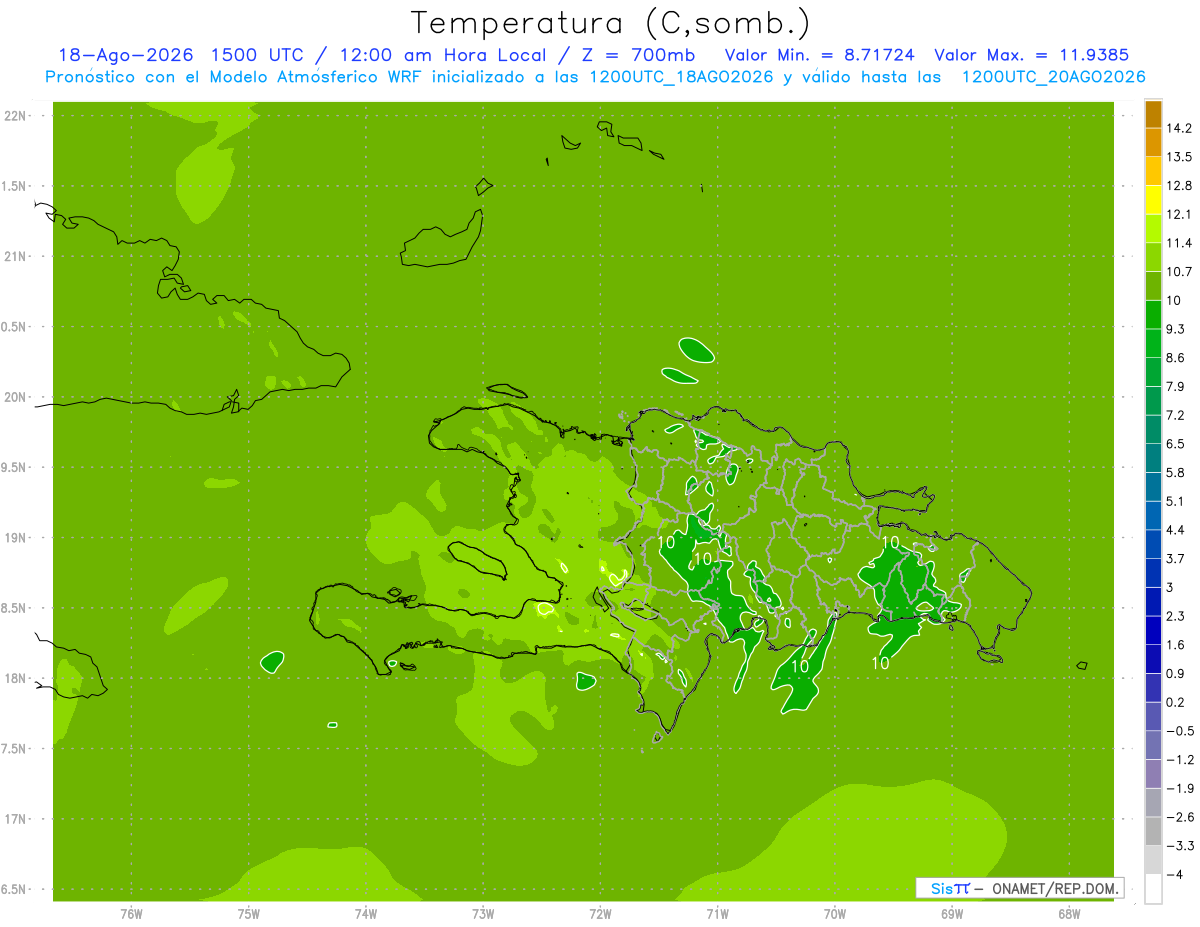Pick the green swatch between 9.3 and 10
This screenshot has width=1200, height=927.
(x=1153, y=315)
